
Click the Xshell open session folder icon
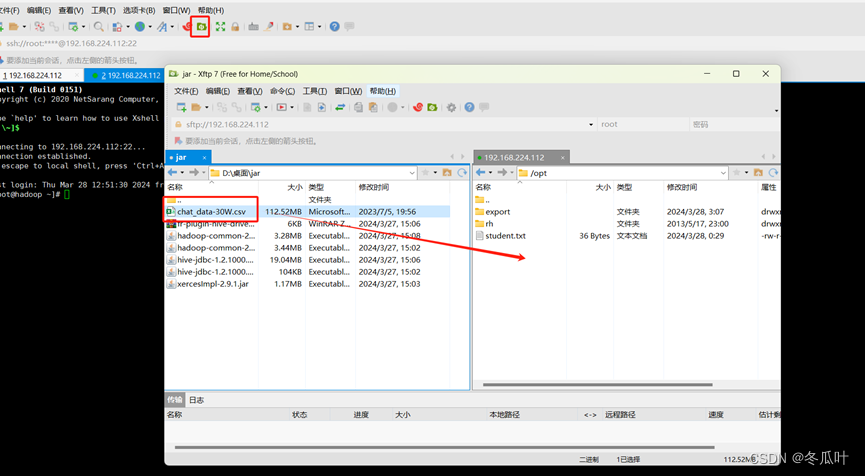(14, 26)
